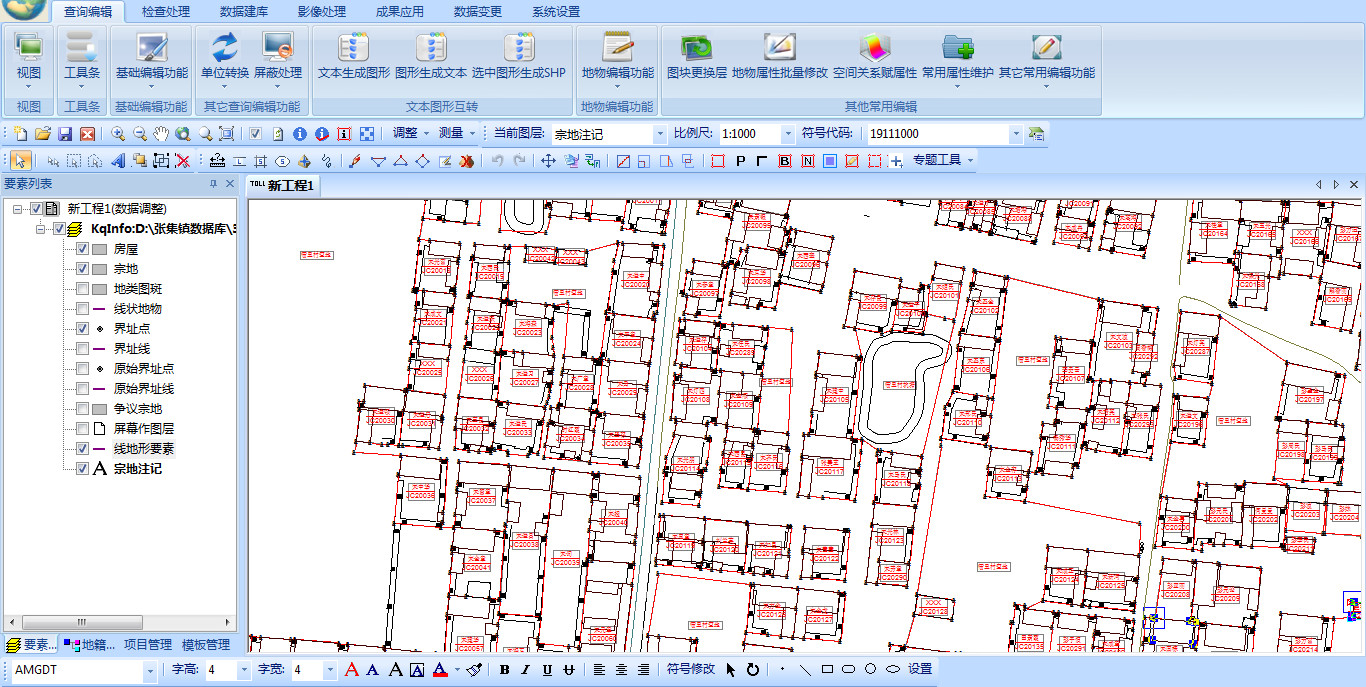Viewport: 1366px width, 687px height.
Task: Select the arrow pointer selection tool
Action: [x=22, y=160]
